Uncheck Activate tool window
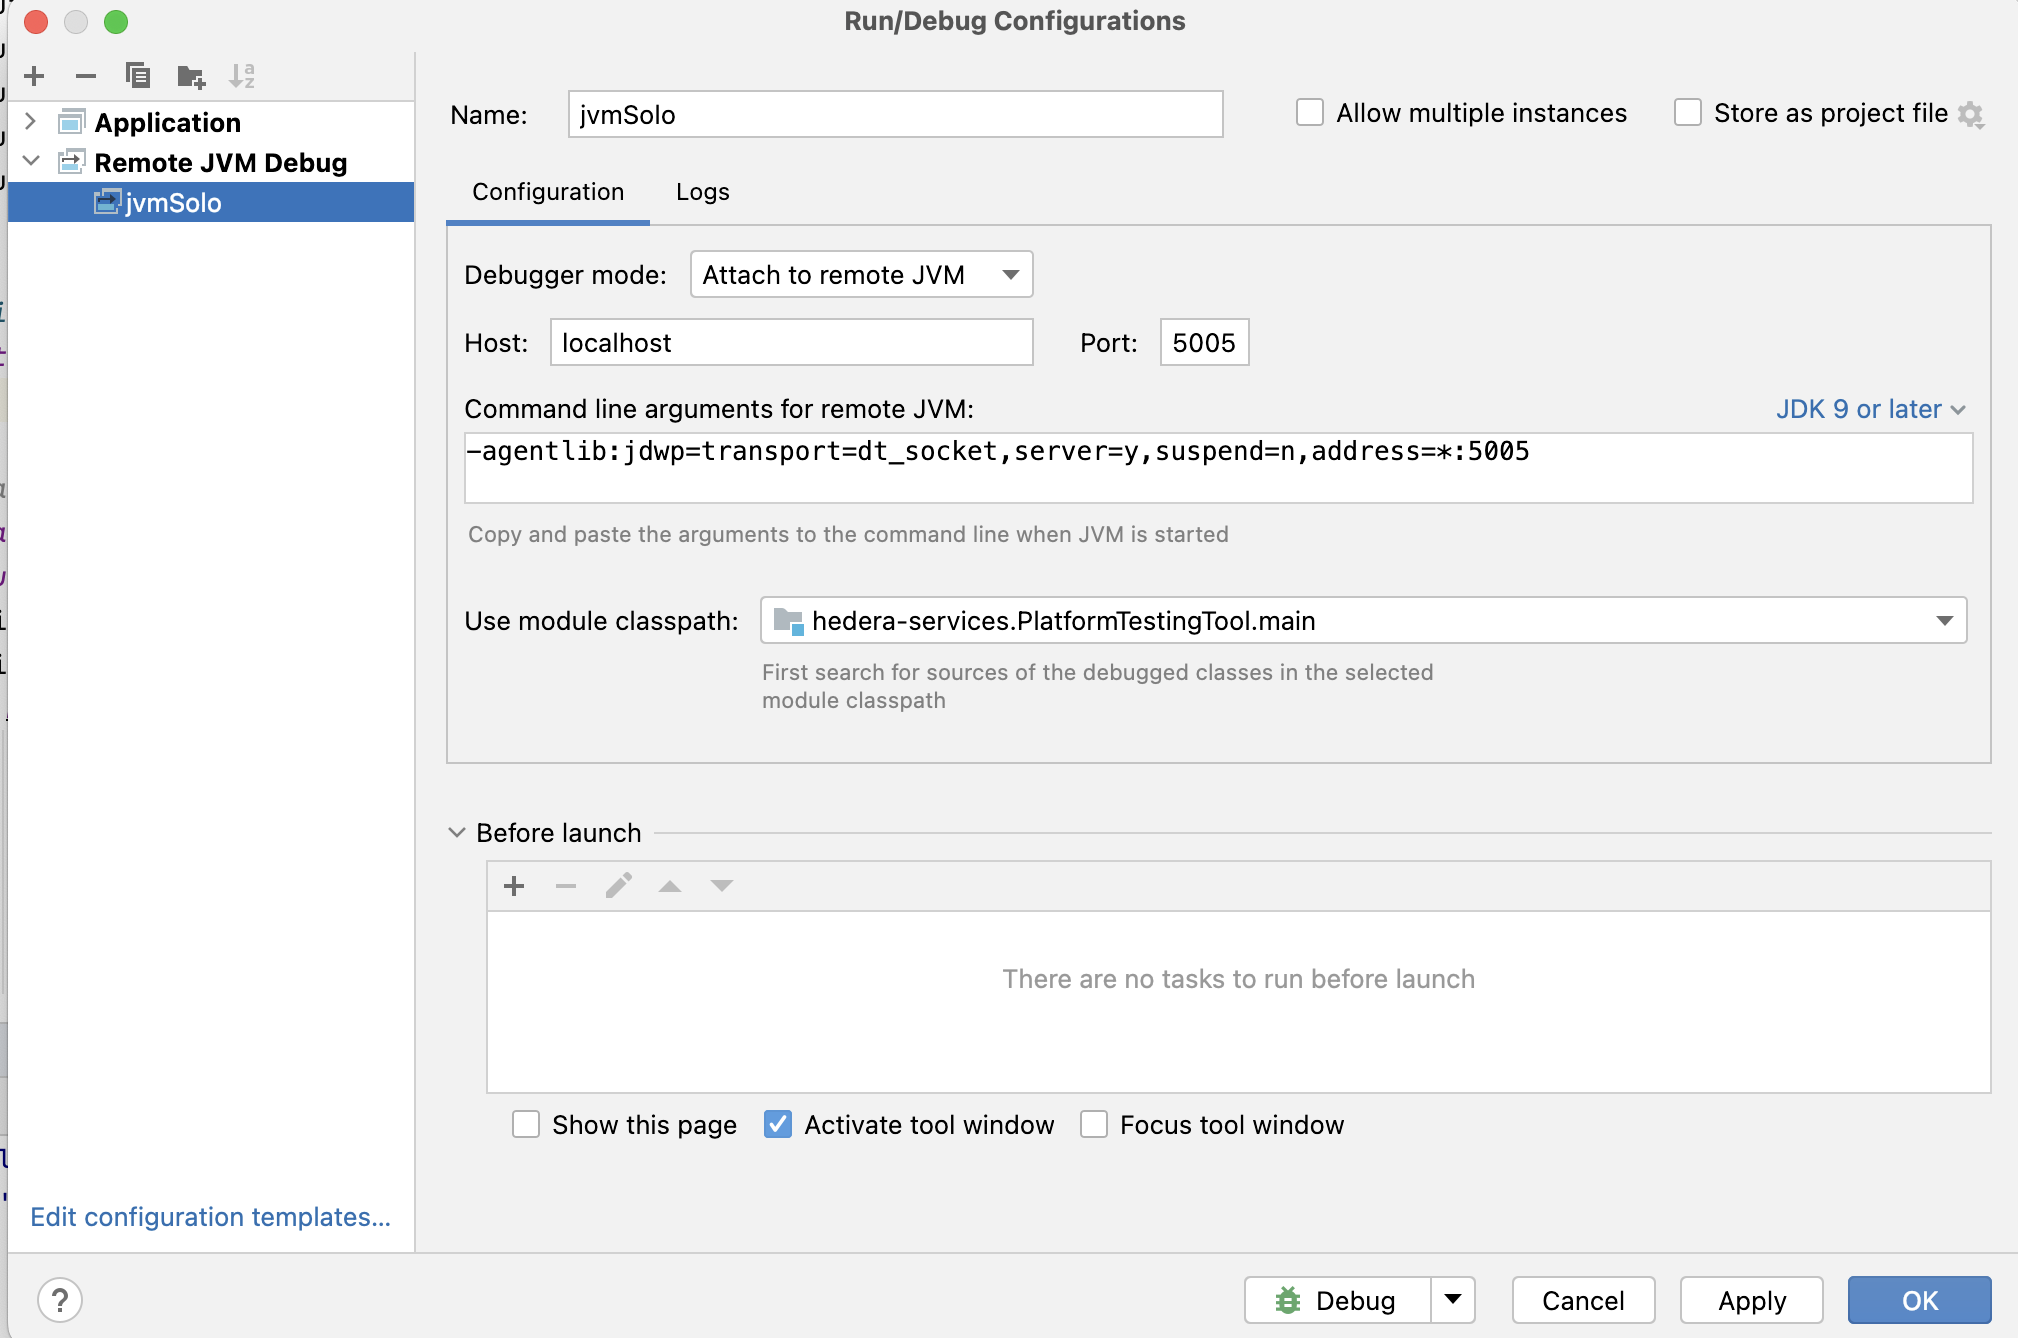 click(x=777, y=1124)
